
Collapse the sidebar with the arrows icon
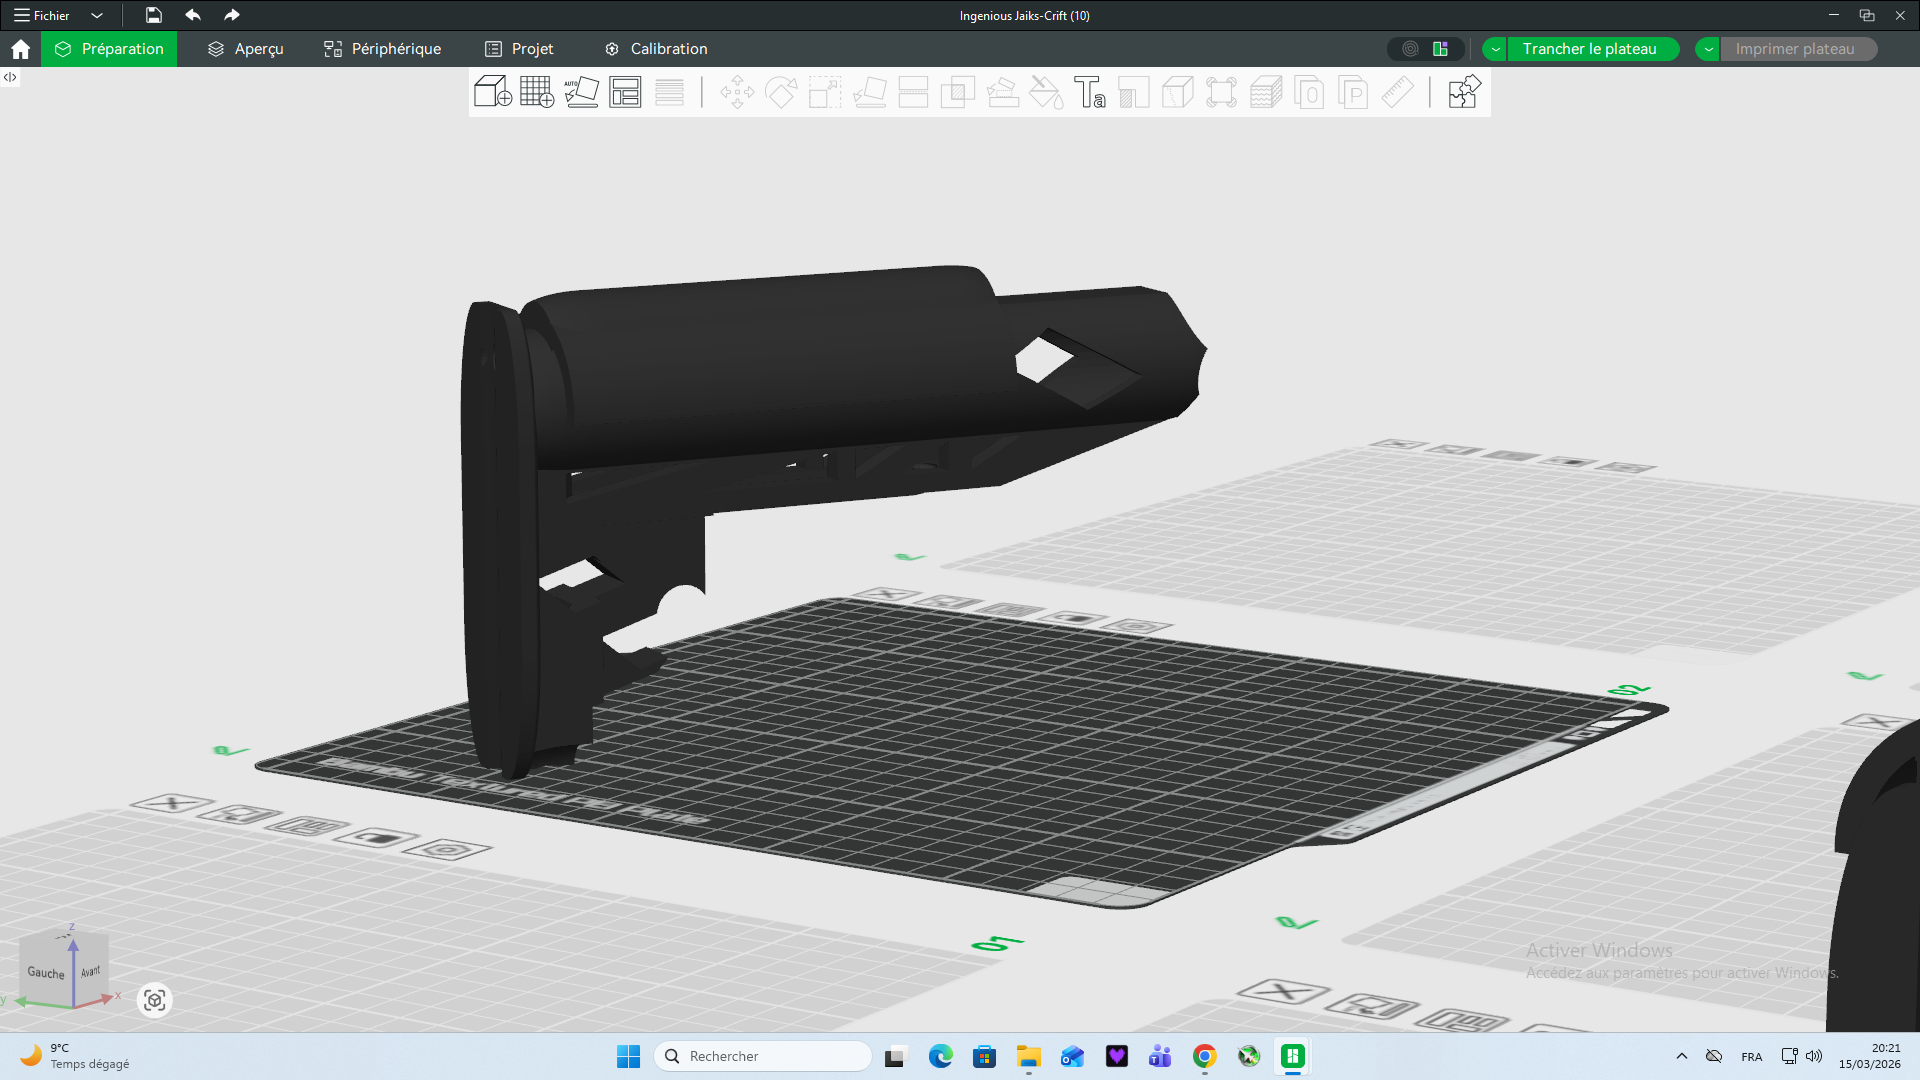[x=10, y=77]
